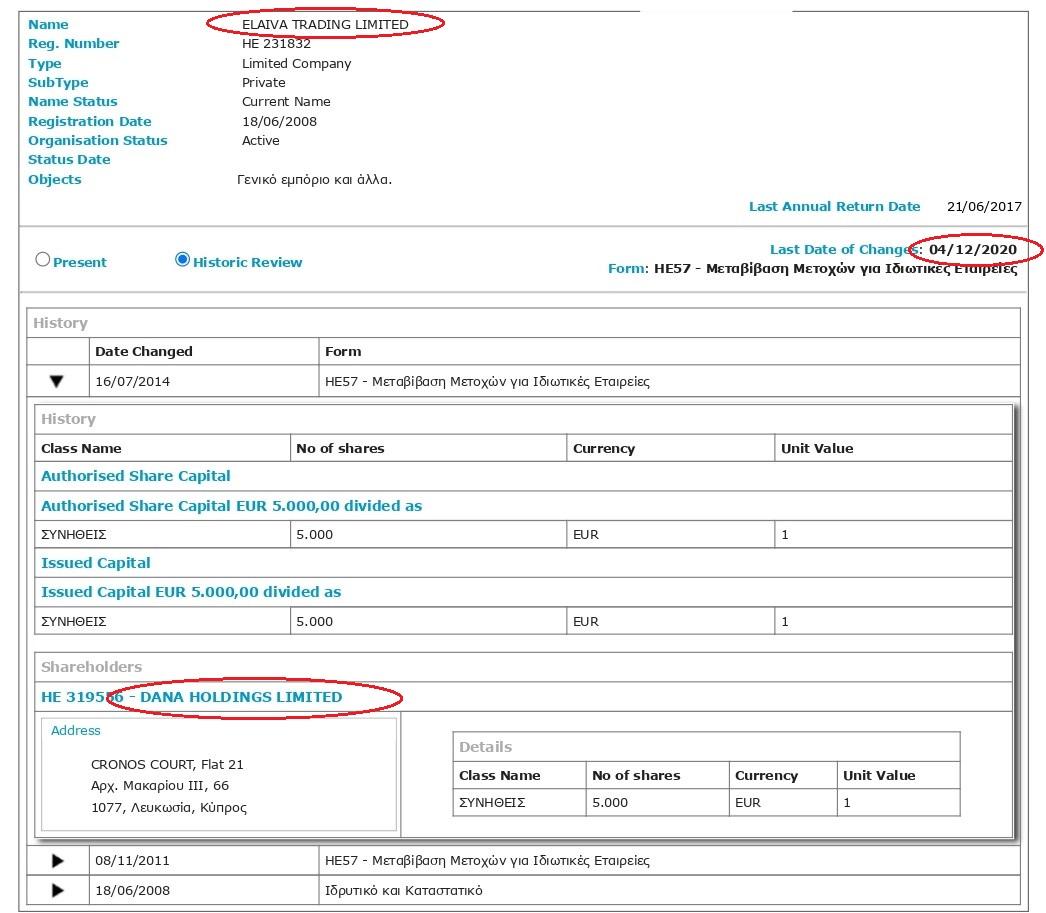Click the Shareholders section header
The image size is (1046, 913).
[91, 667]
